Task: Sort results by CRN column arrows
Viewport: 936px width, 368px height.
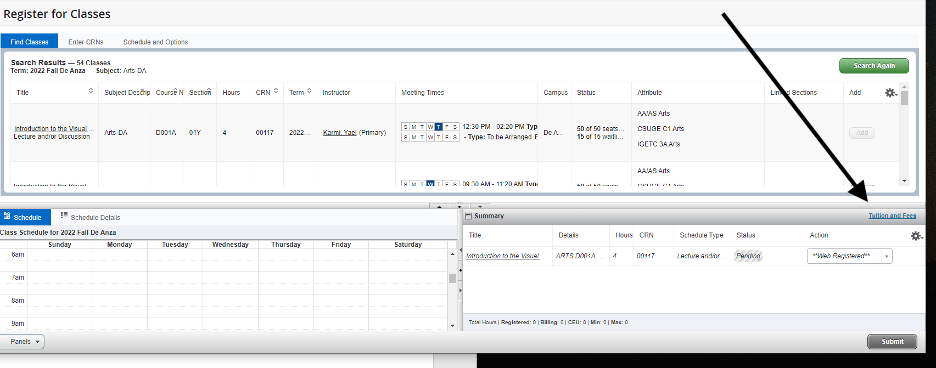Action: 275,91
